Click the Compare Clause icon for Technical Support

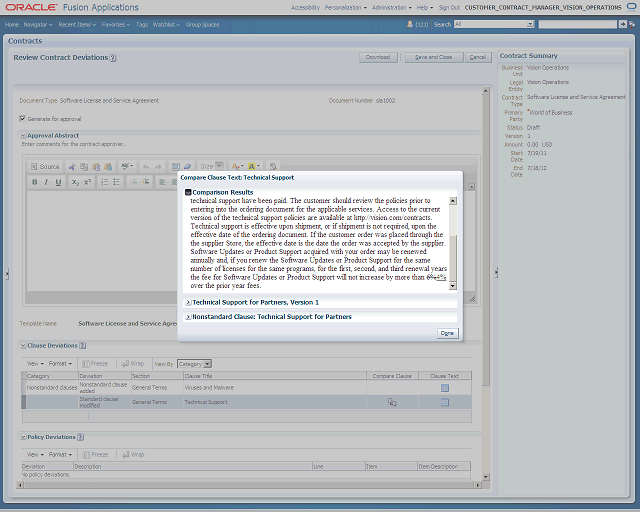click(x=392, y=403)
